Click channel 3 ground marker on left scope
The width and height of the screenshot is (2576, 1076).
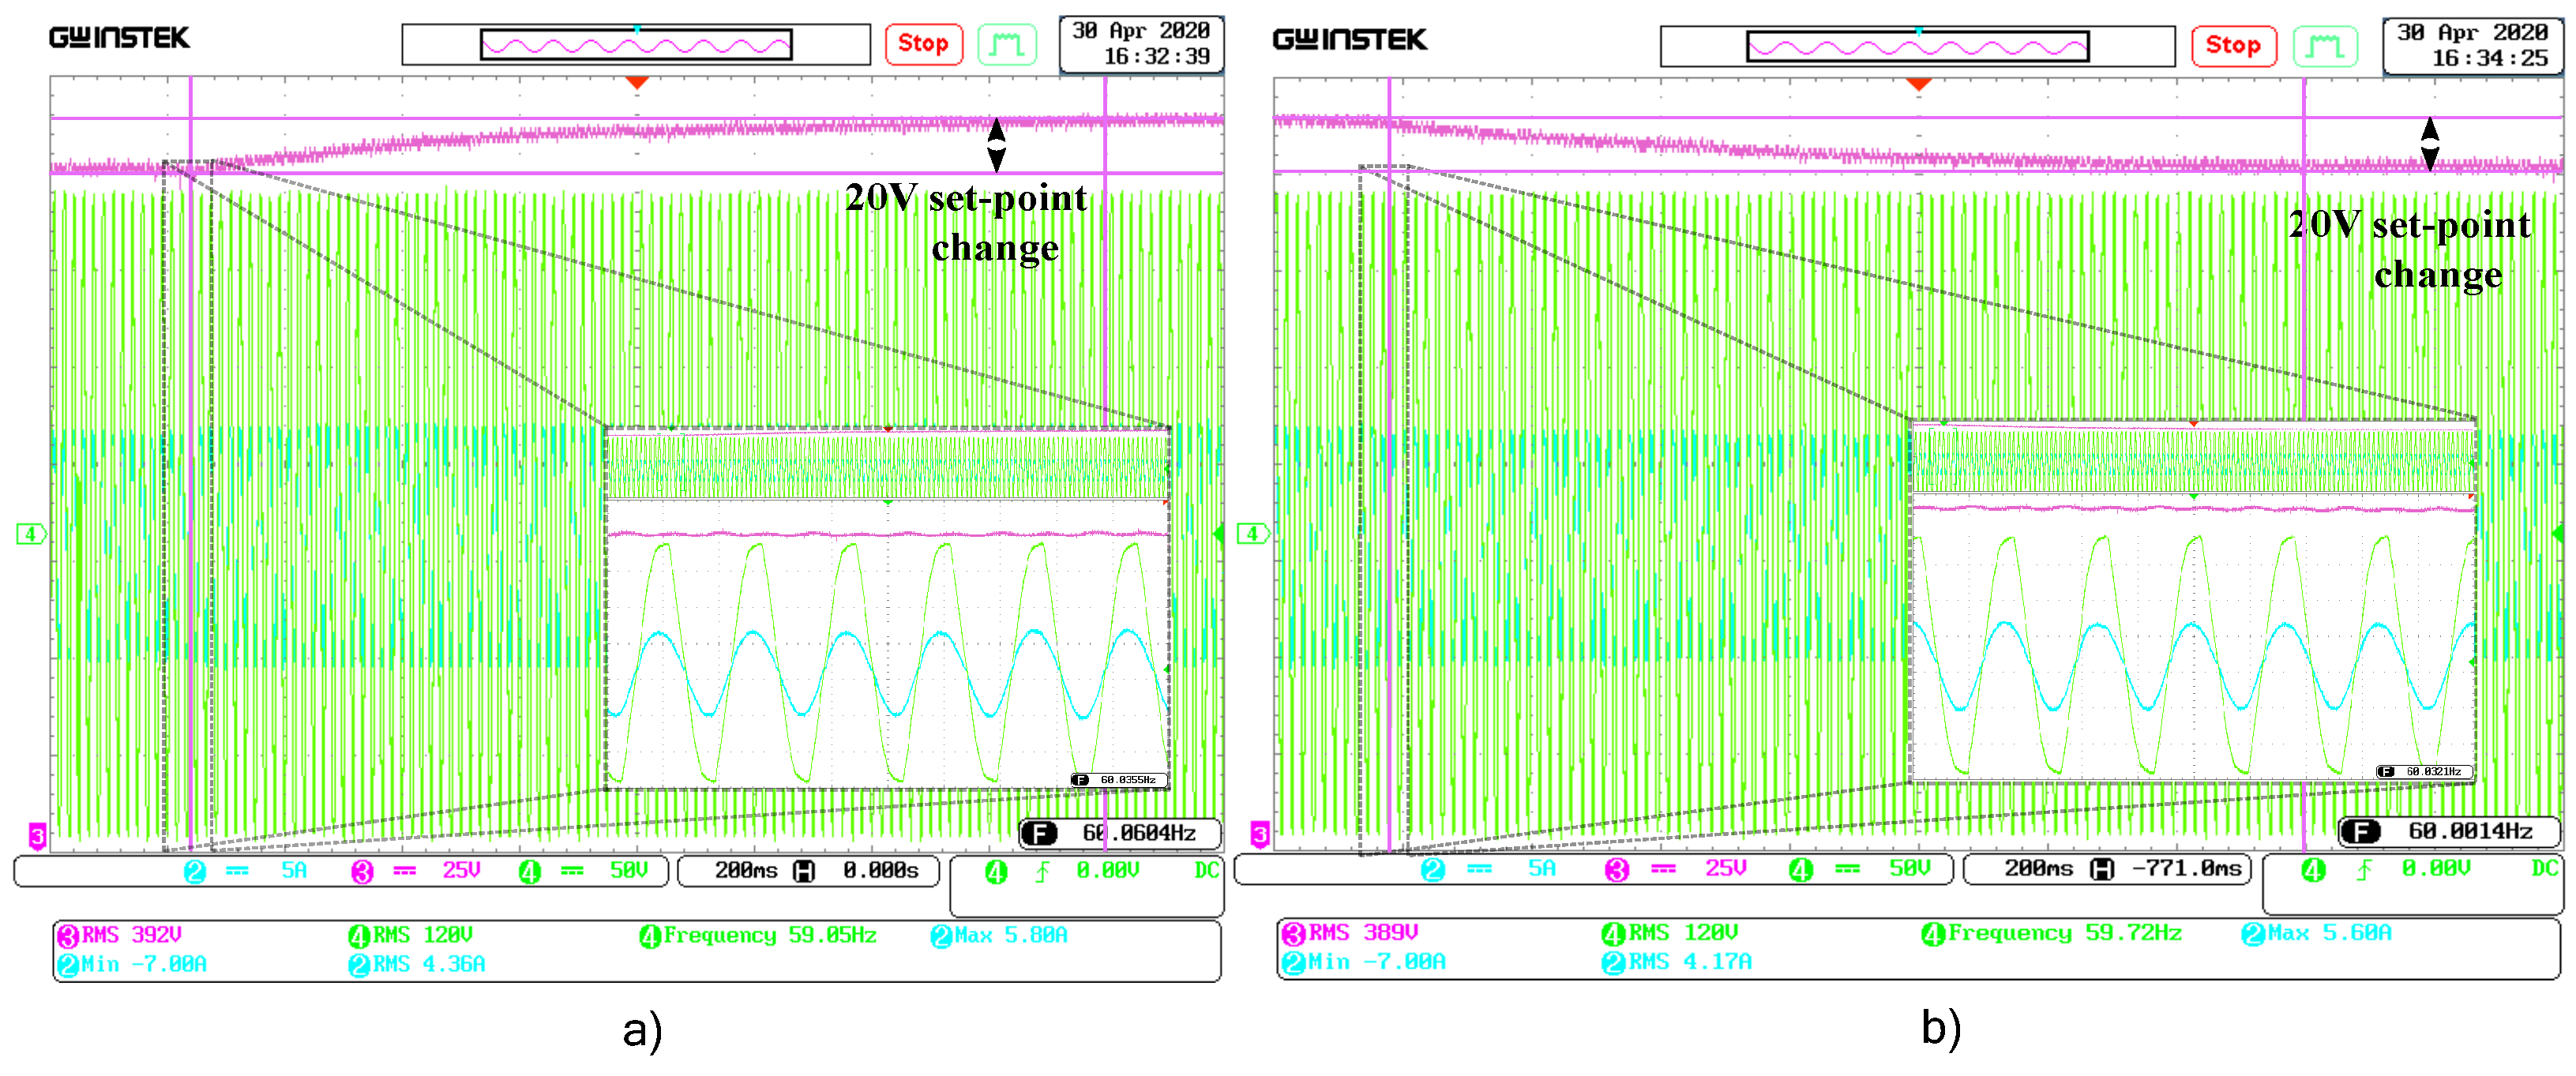point(37,835)
